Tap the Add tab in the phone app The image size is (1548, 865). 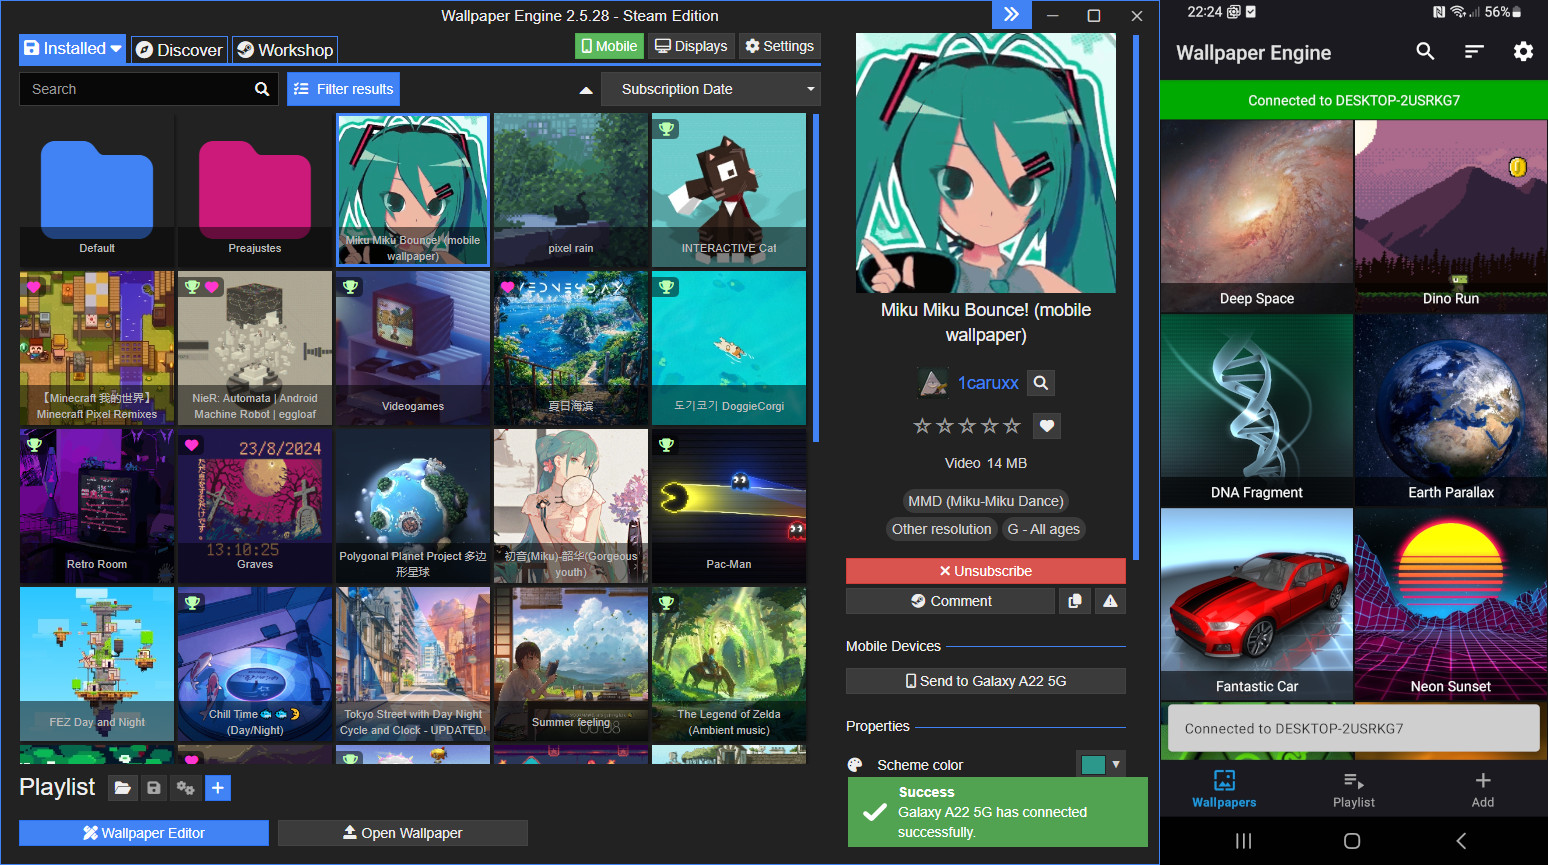click(x=1483, y=789)
